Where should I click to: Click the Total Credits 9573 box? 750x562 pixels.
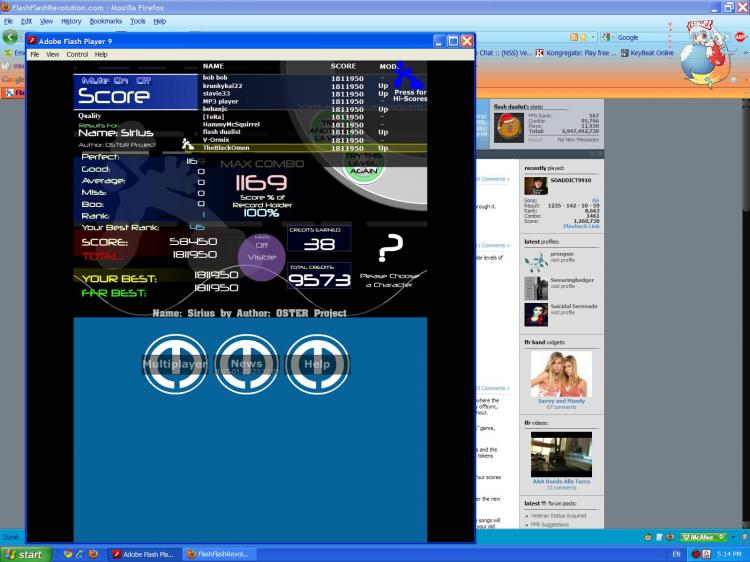coord(319,275)
